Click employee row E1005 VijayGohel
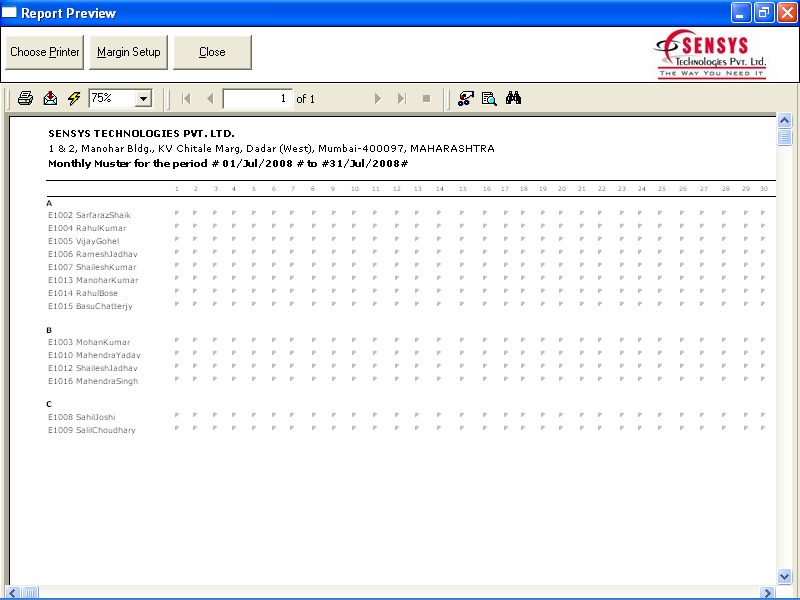800x600 pixels. (x=84, y=241)
